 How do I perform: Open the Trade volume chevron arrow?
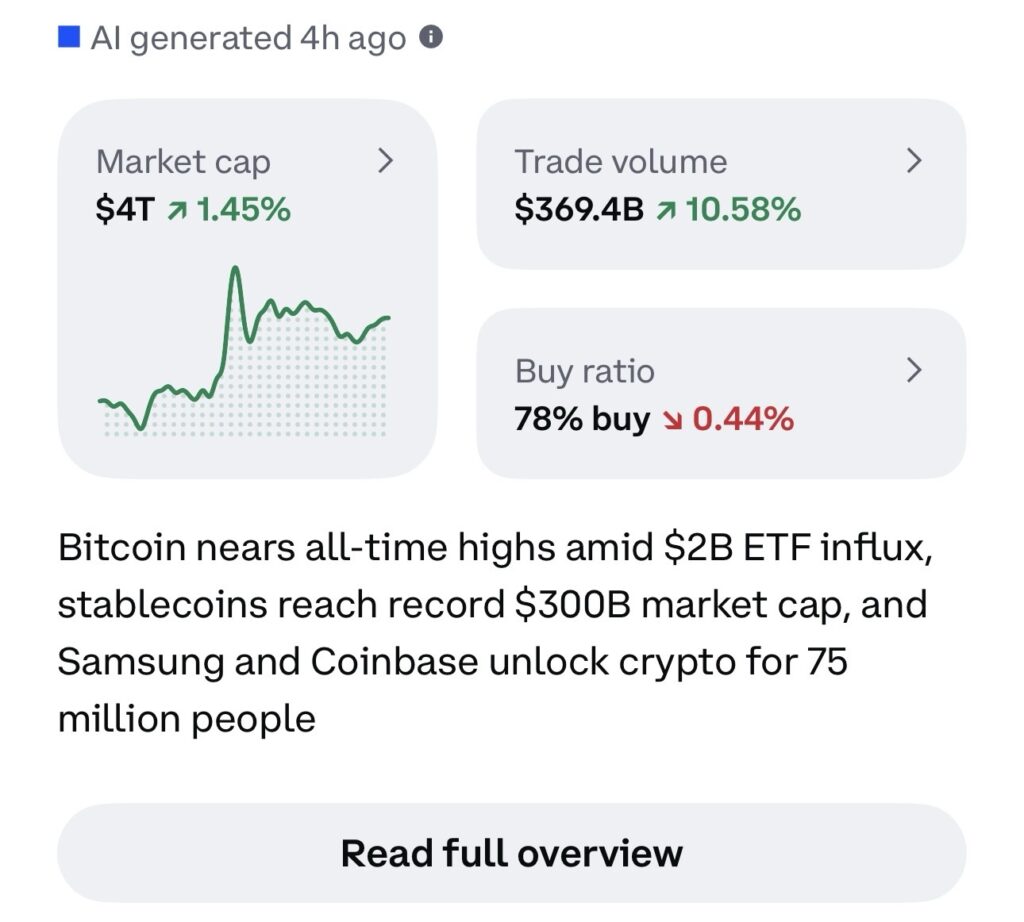913,161
